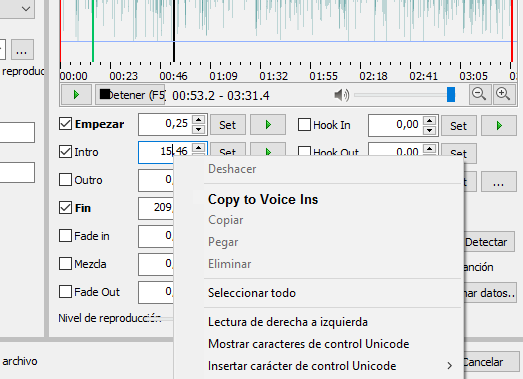This screenshot has height=379, width=523.
Task: Click Set button for Hook In
Action: [459, 126]
